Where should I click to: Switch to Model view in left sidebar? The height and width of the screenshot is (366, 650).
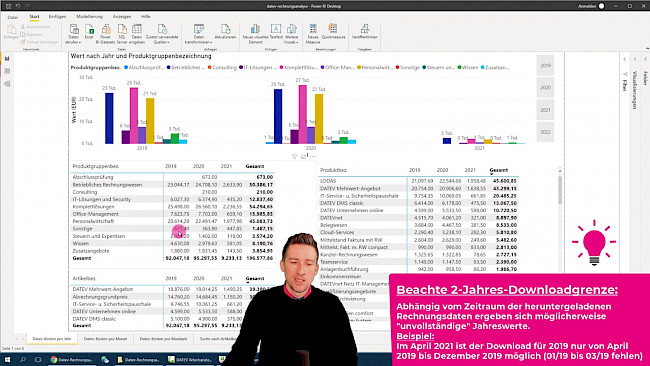[x=7, y=84]
